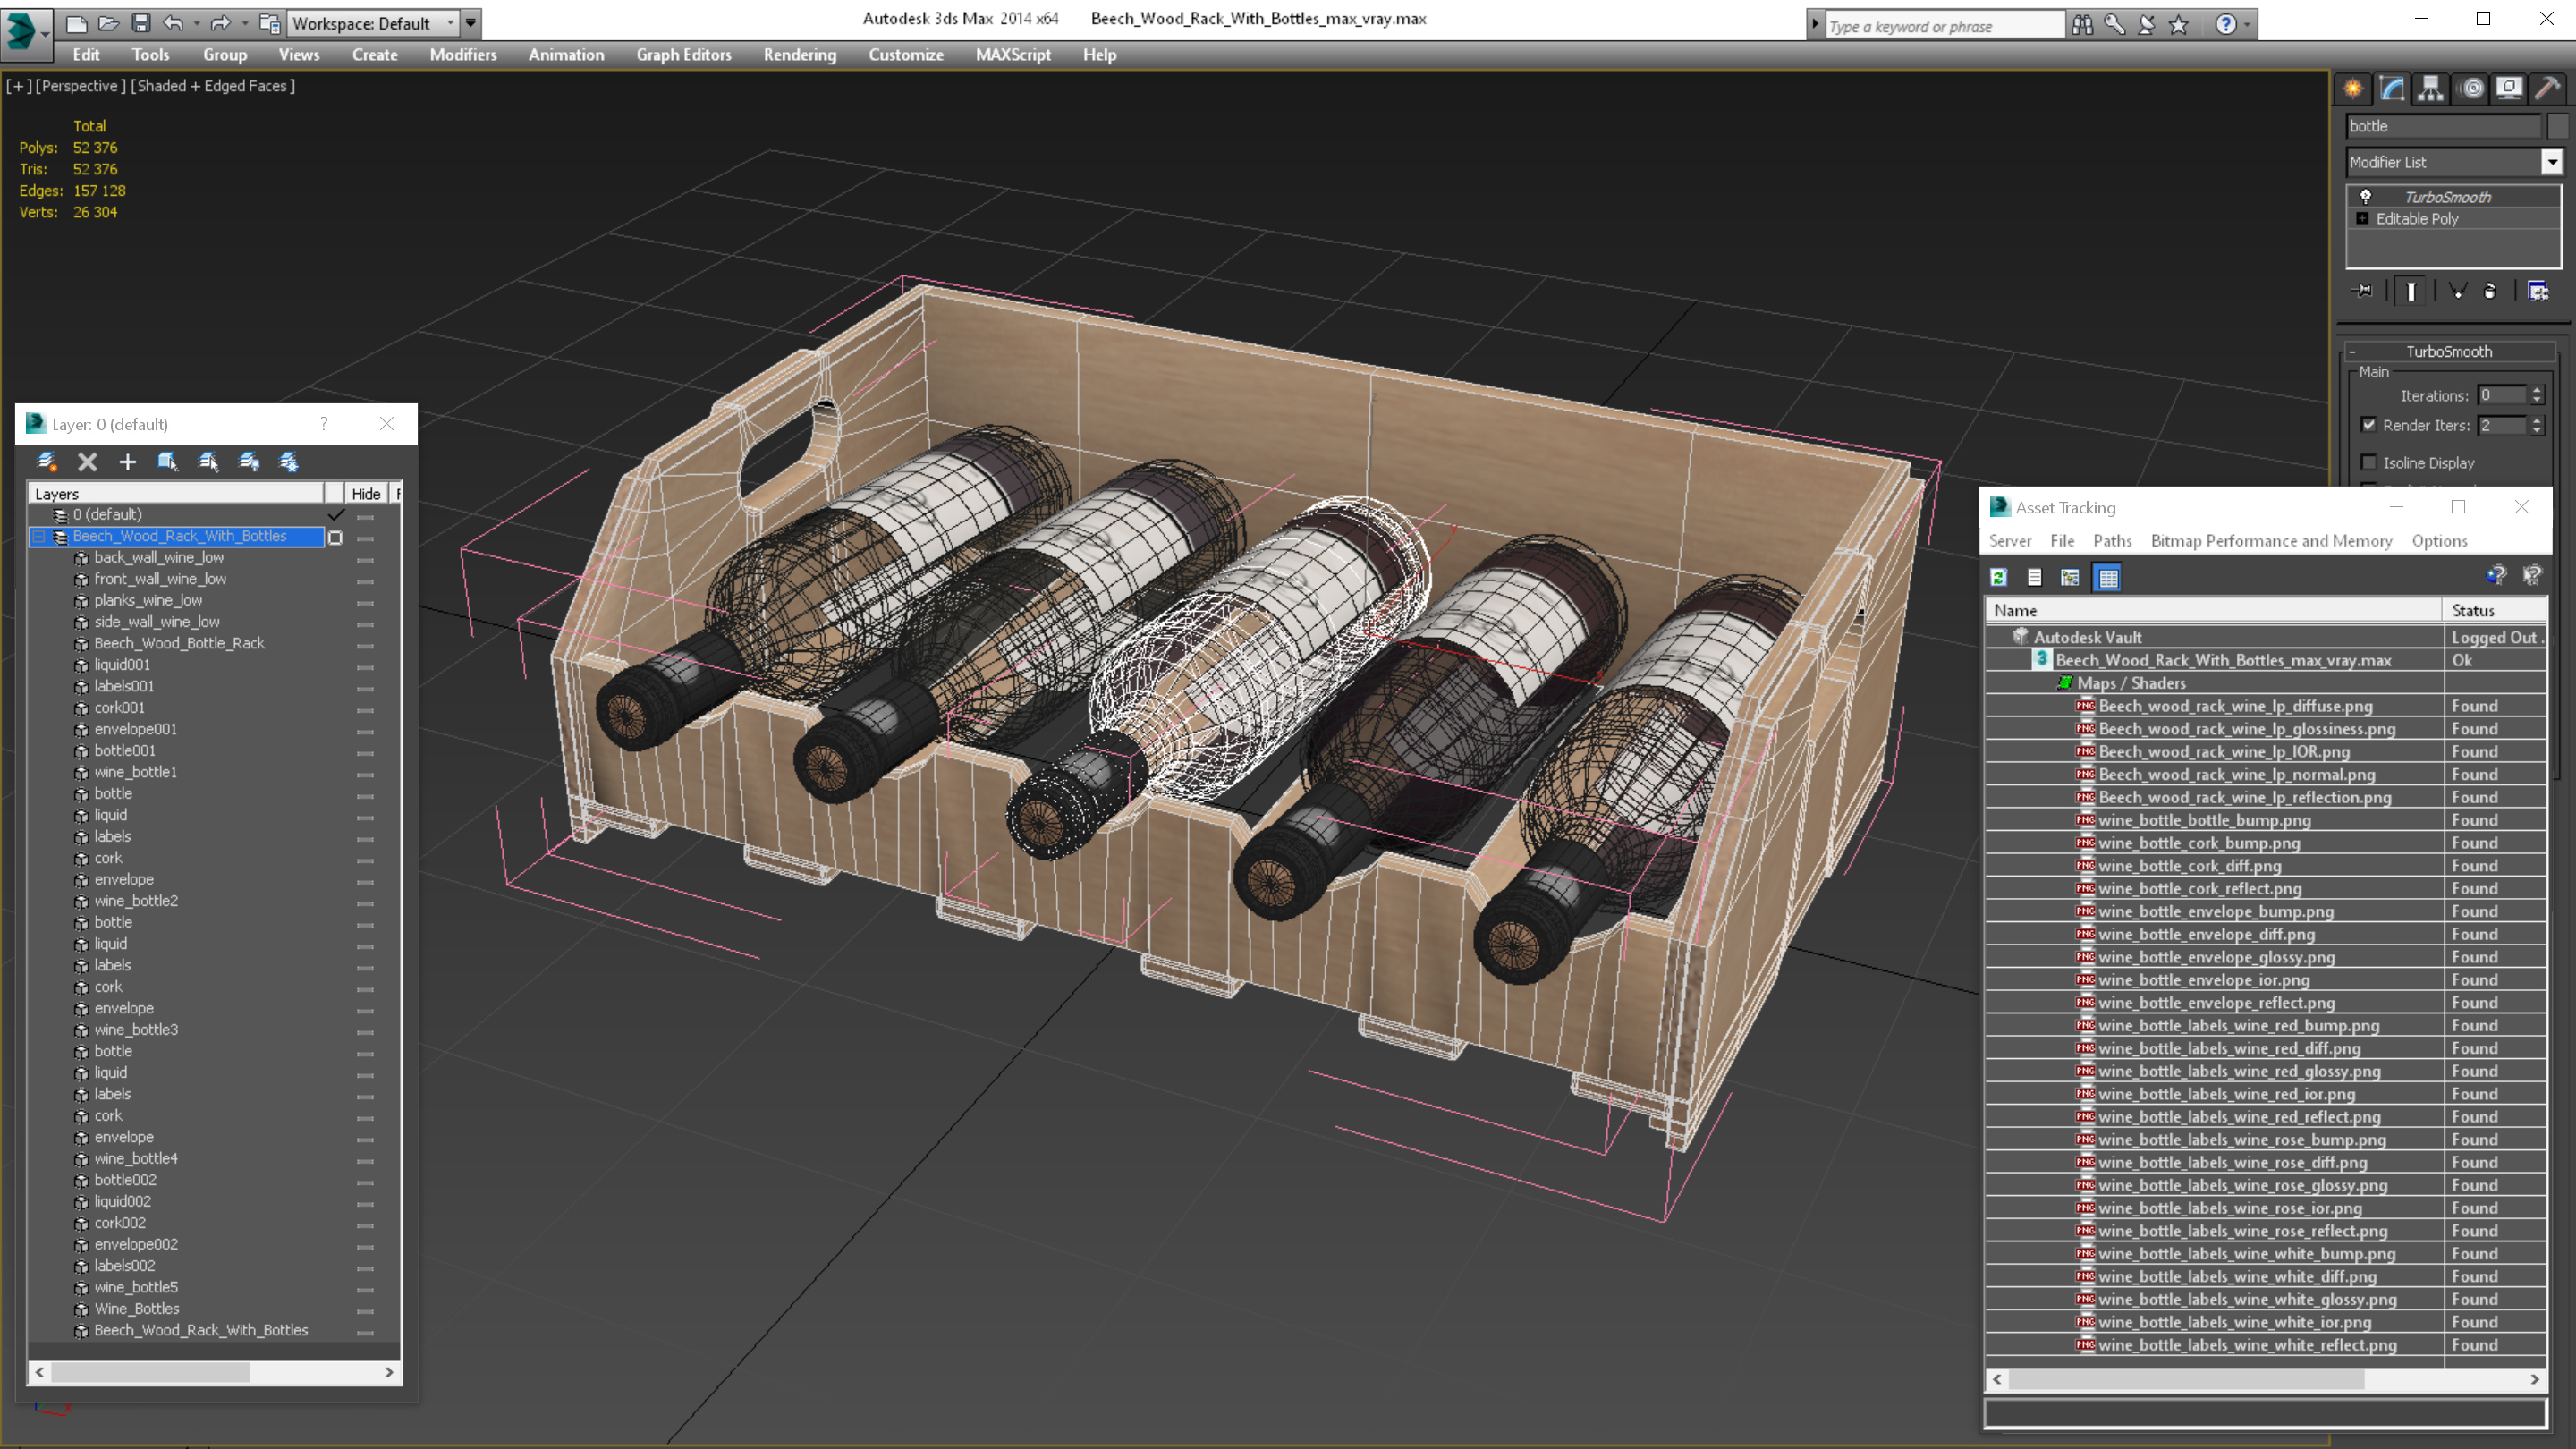2576x1449 pixels.
Task: Collapse the Beech_Wood_Rack_With_Bottles layer tree
Action: pos(39,537)
